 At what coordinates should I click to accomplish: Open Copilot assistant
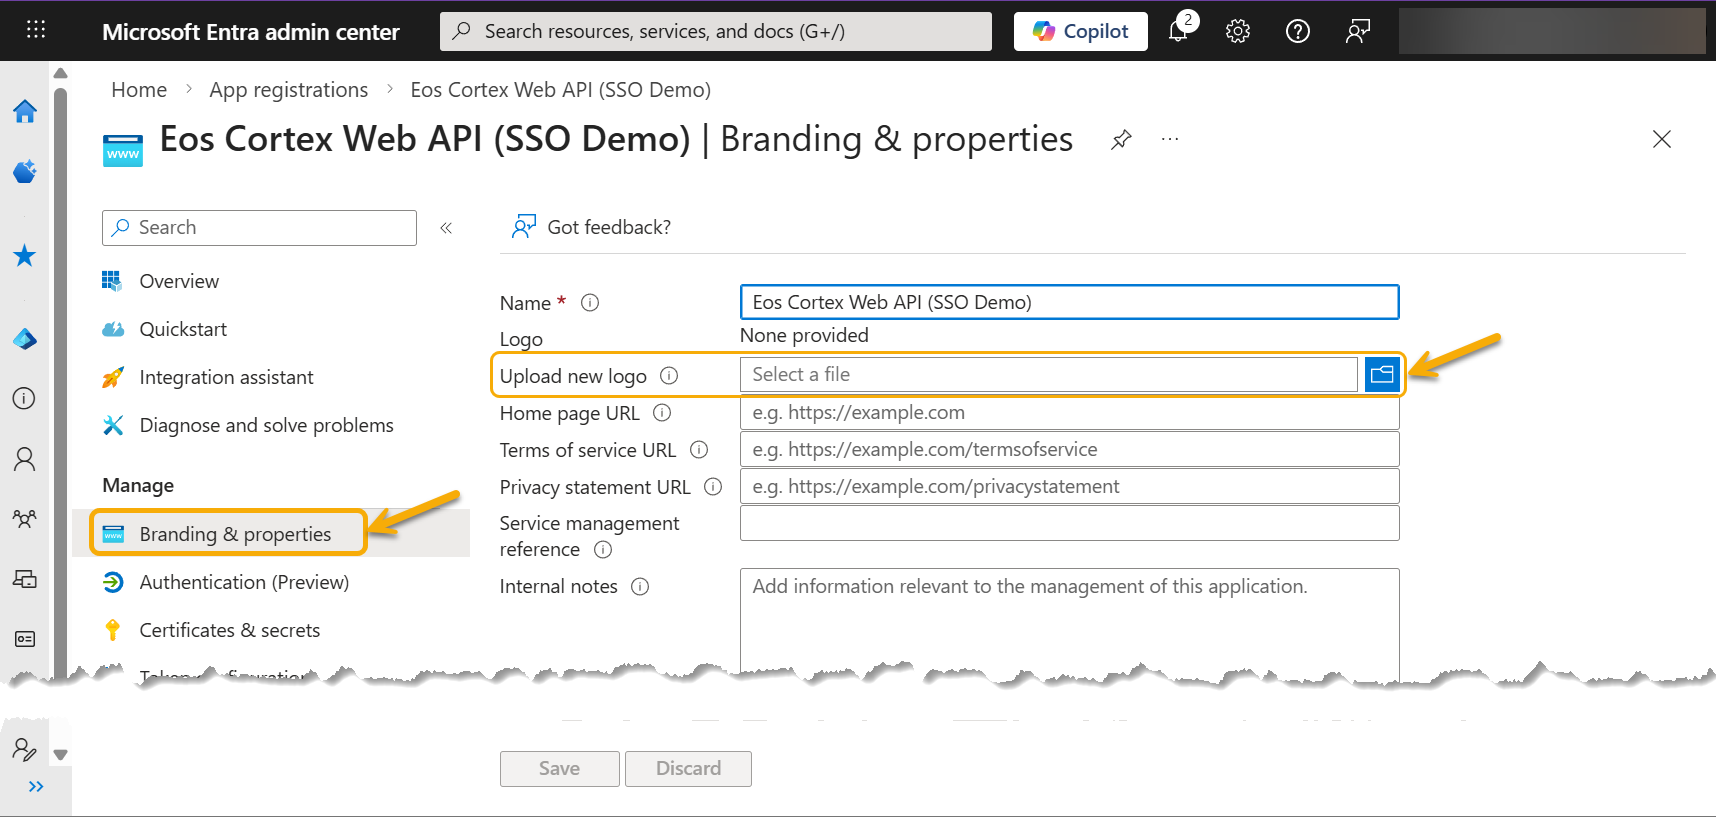click(1081, 31)
